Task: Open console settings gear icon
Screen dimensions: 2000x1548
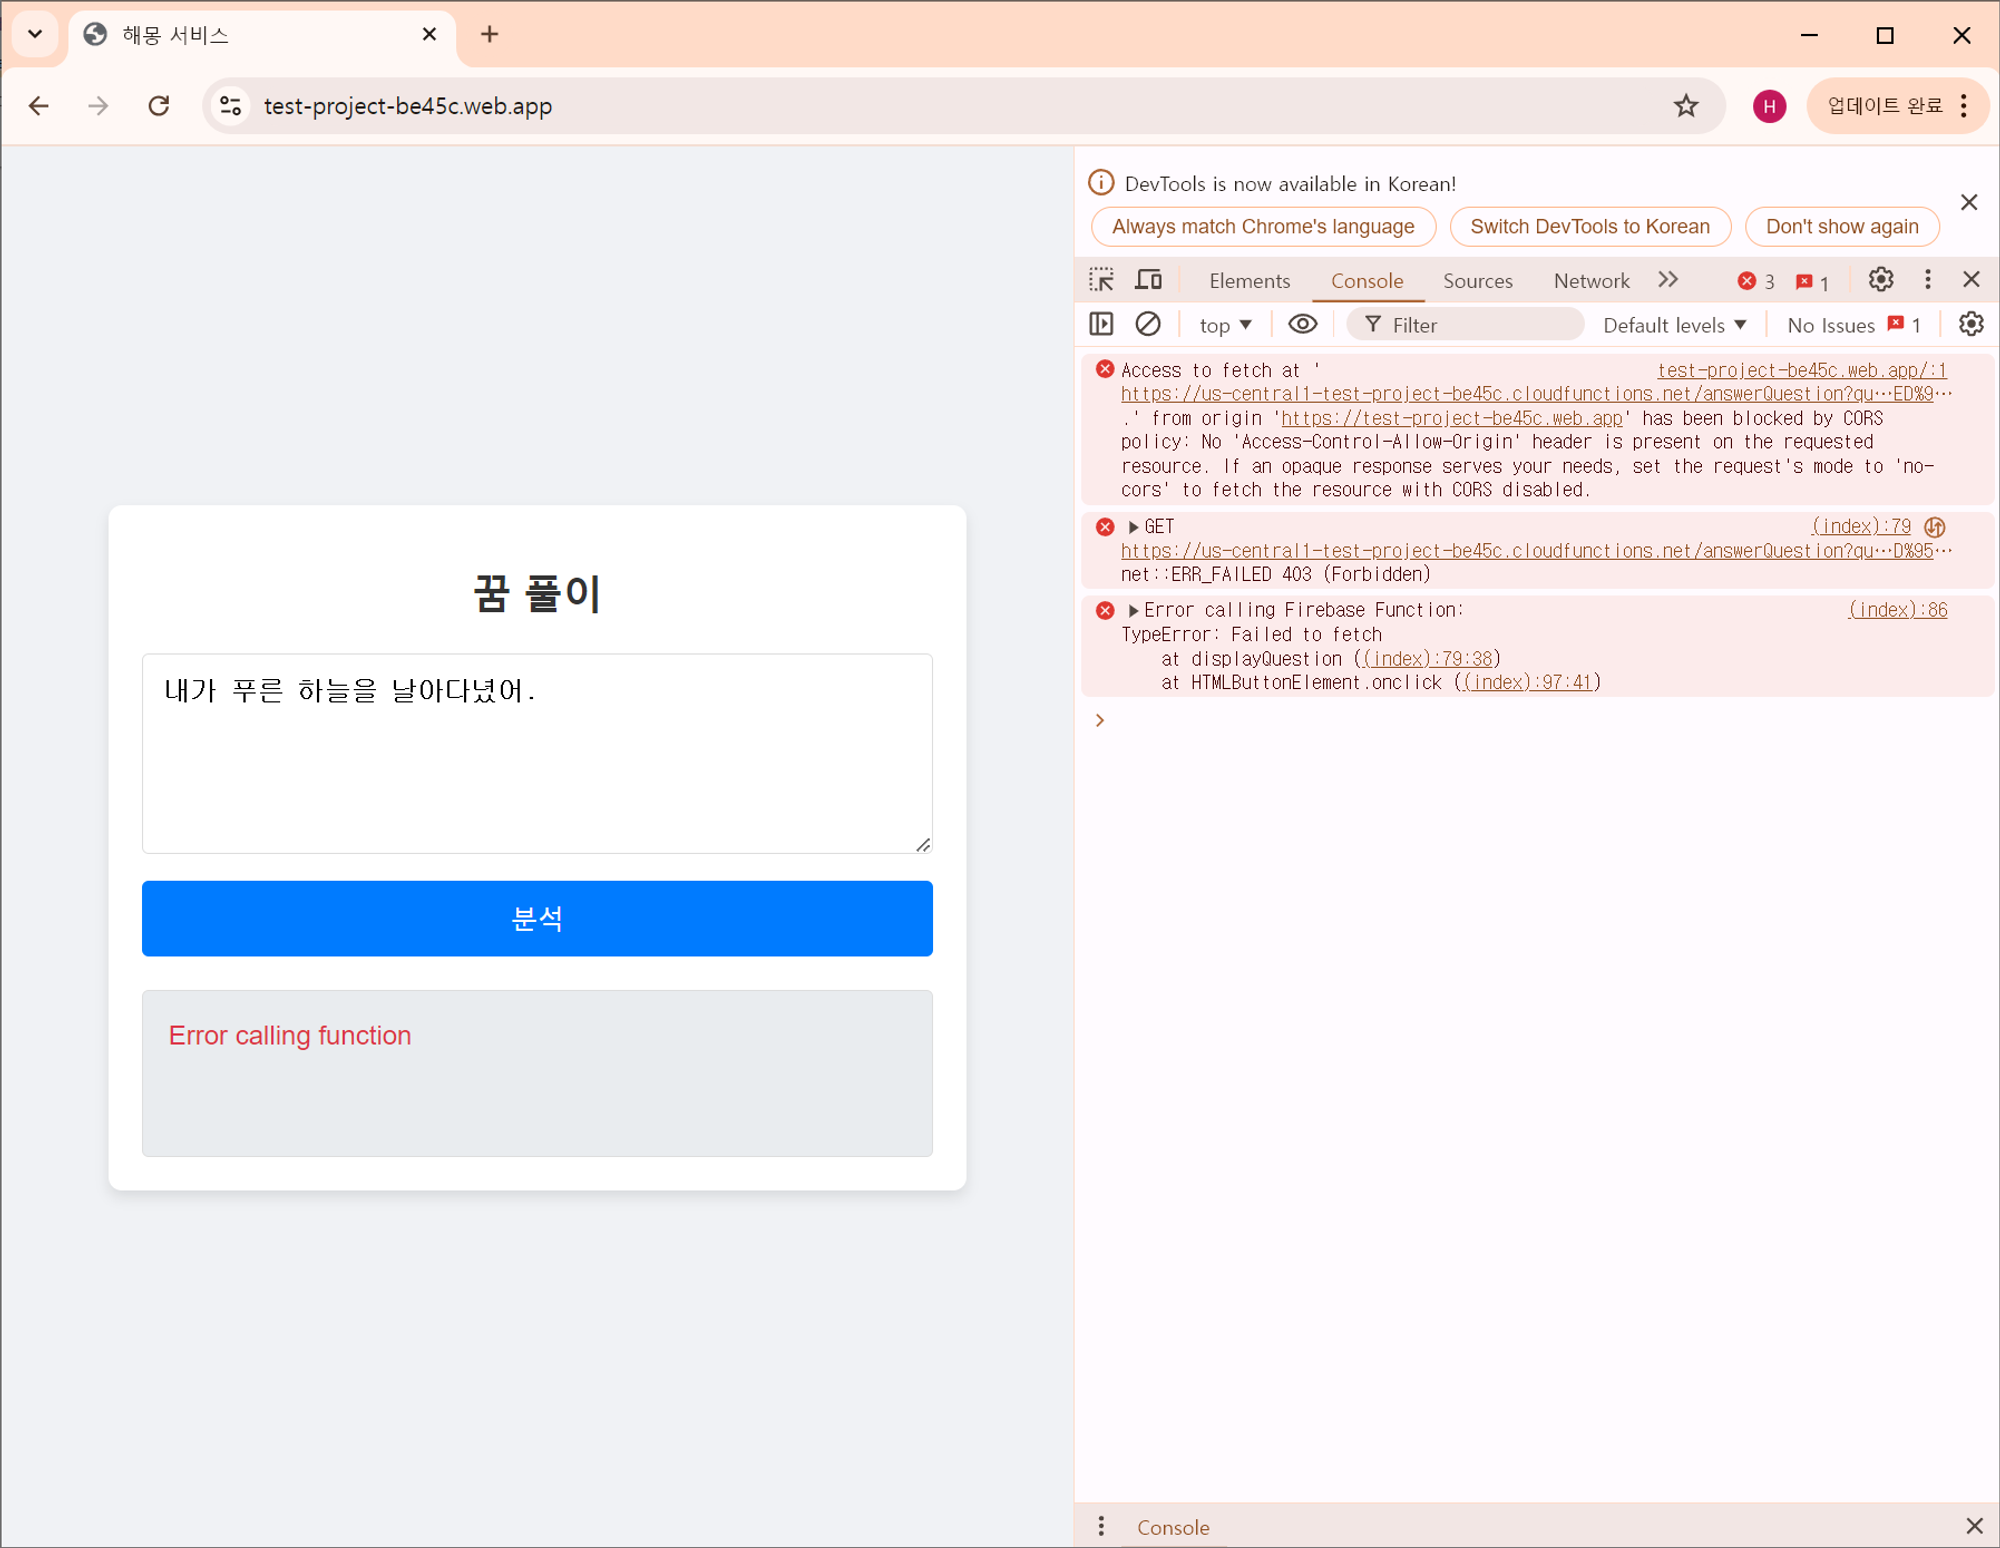Action: (x=1970, y=324)
